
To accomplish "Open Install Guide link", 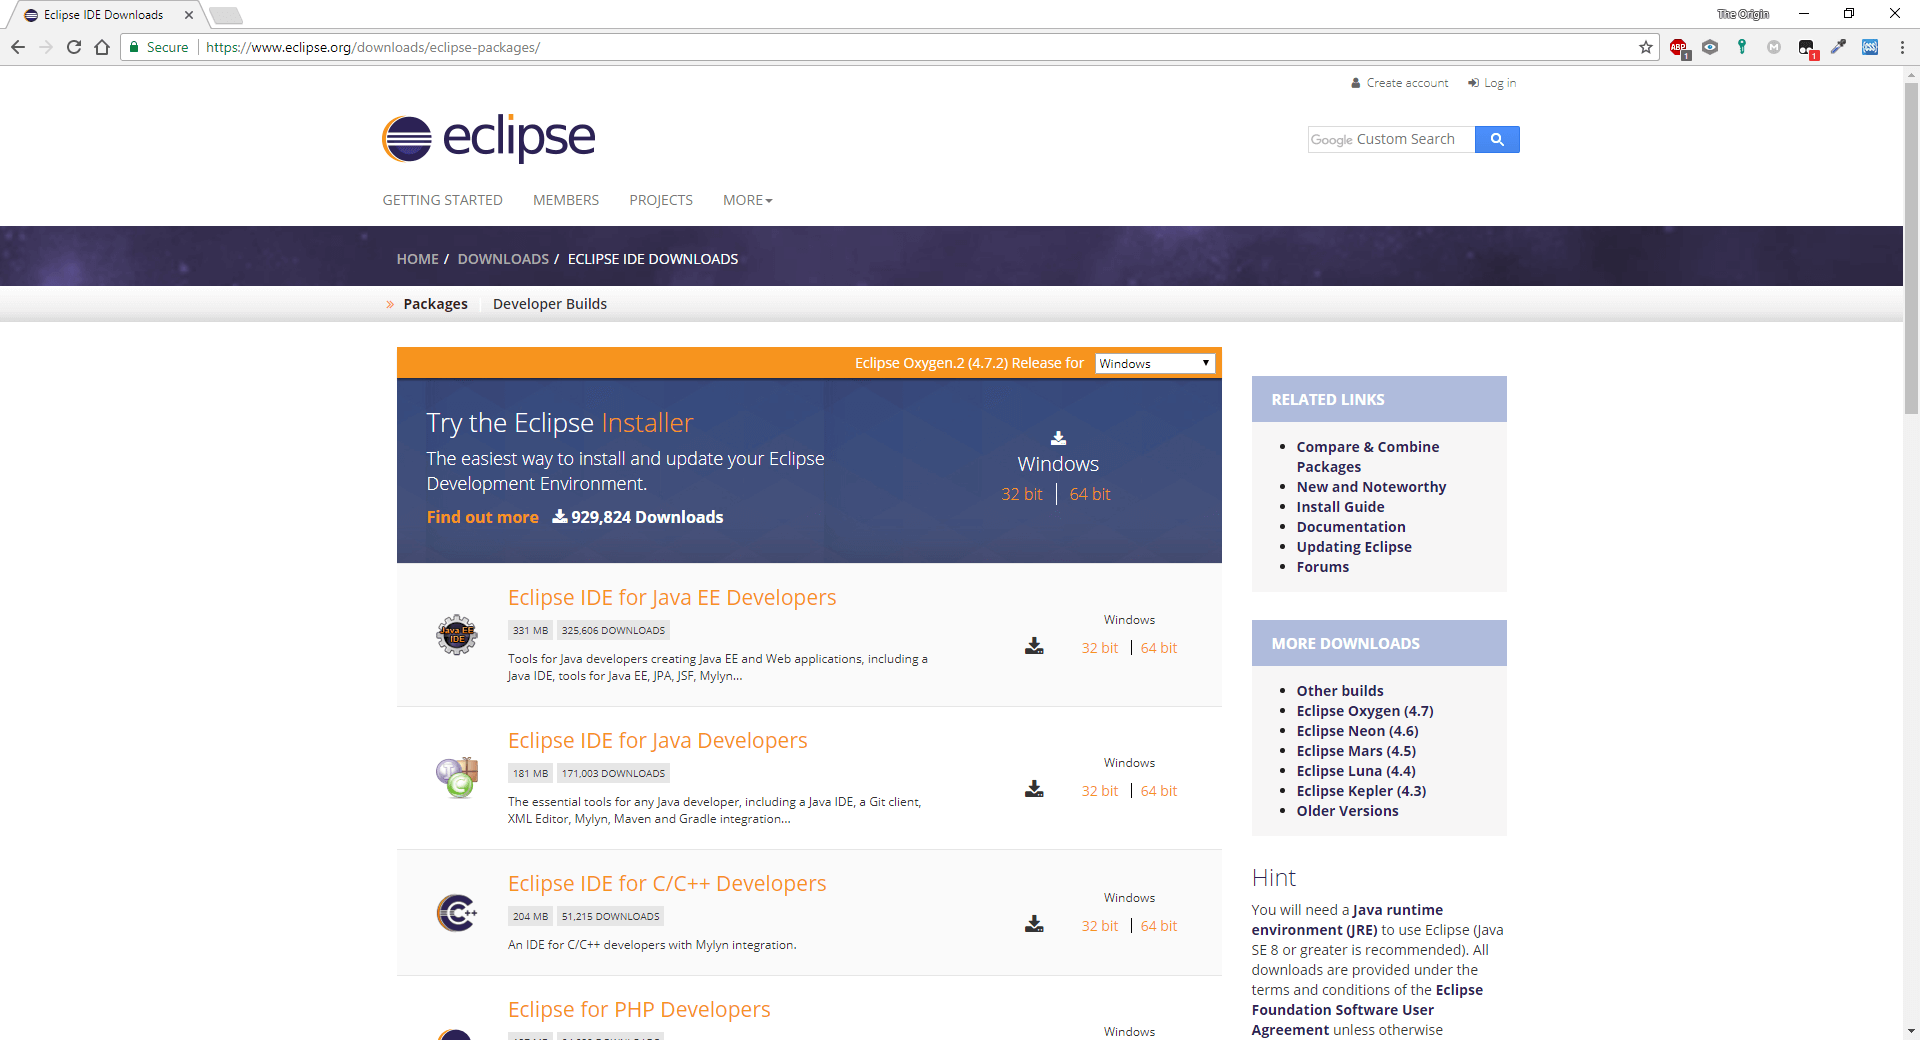I will 1340,507.
